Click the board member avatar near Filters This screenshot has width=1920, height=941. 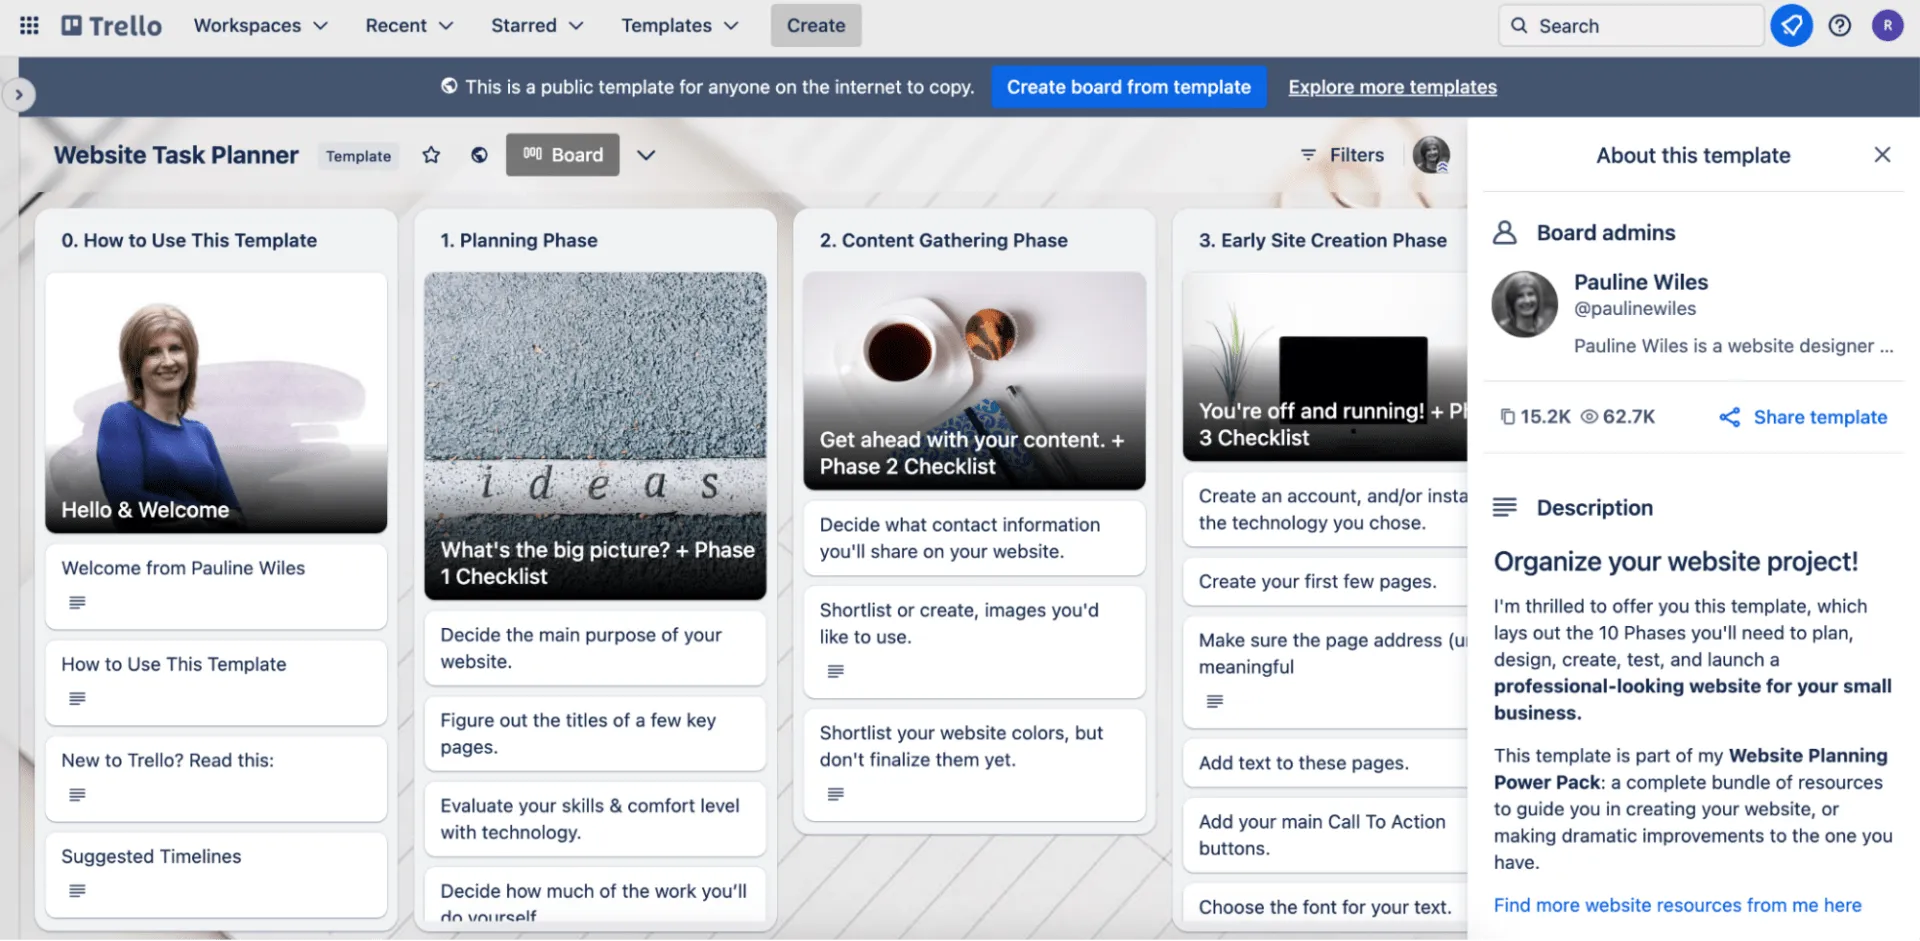1431,155
